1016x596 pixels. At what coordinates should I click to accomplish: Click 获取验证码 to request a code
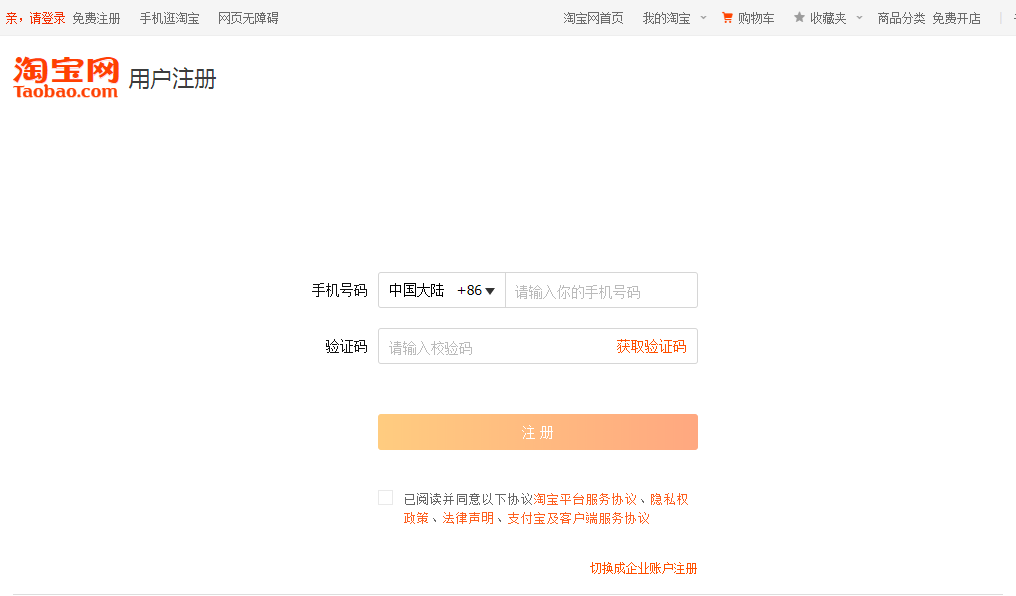tap(651, 347)
